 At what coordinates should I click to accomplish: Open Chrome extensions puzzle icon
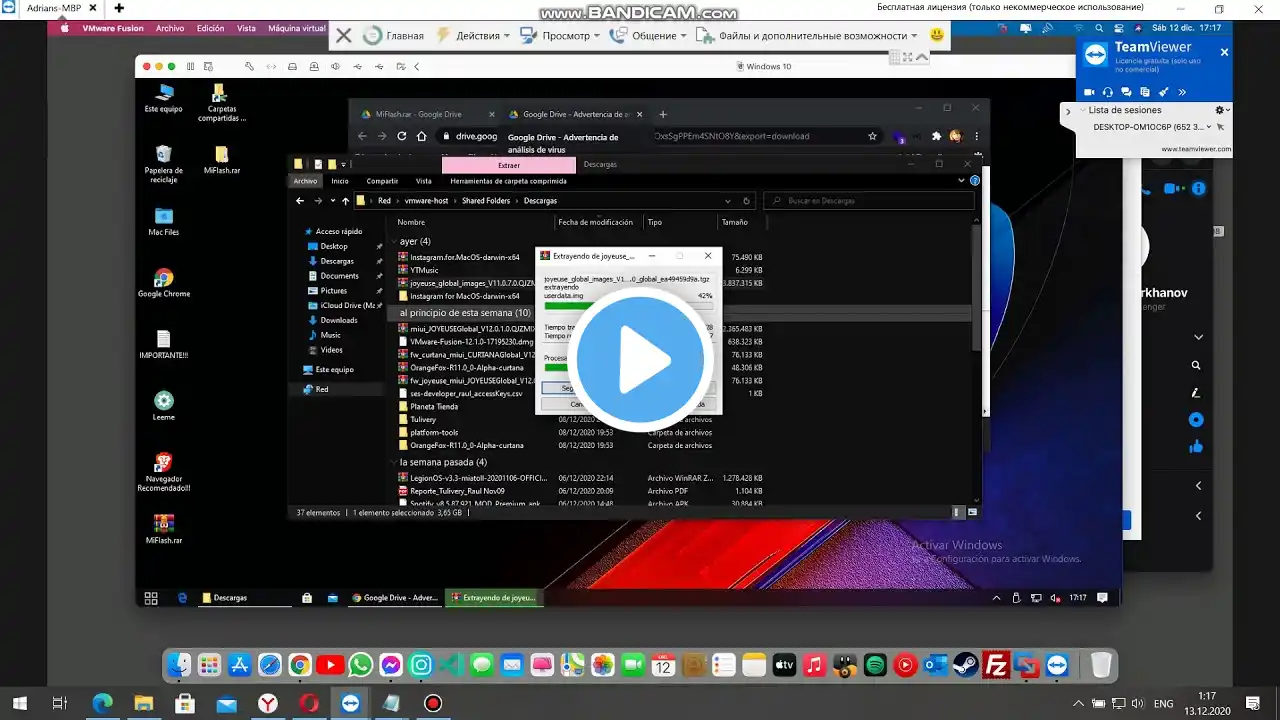tap(936, 136)
